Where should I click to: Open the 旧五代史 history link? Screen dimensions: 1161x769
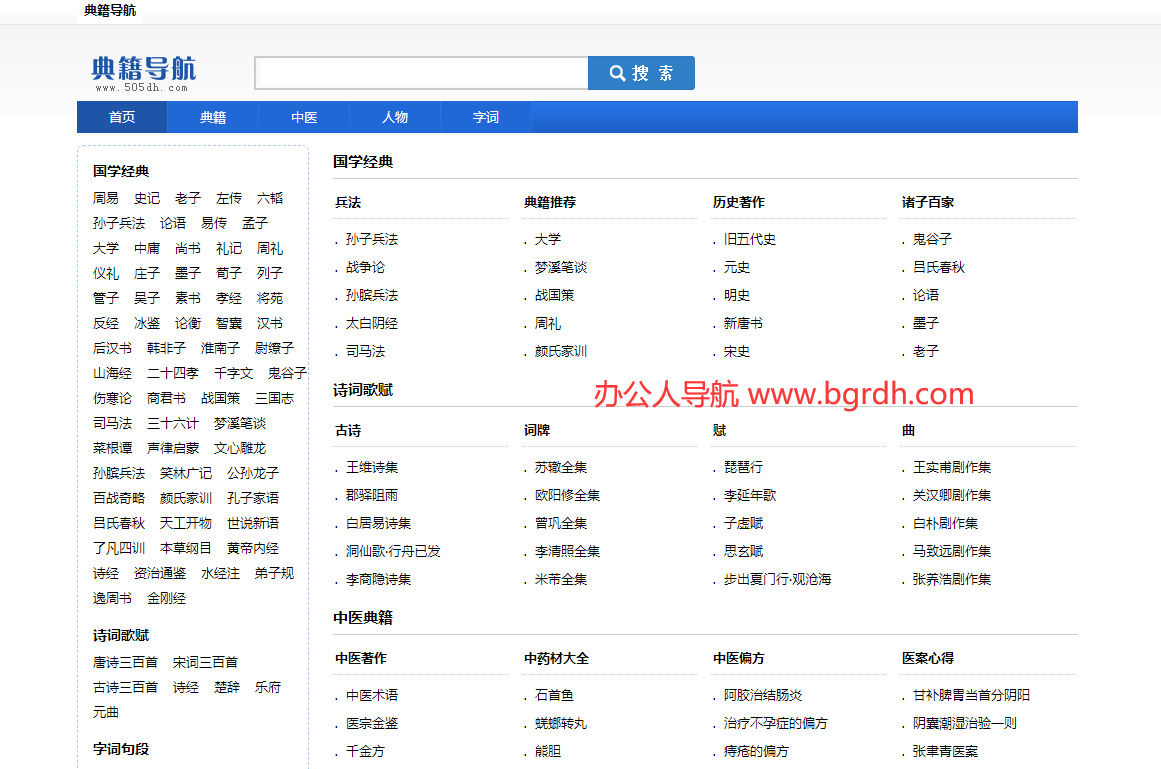(x=750, y=239)
